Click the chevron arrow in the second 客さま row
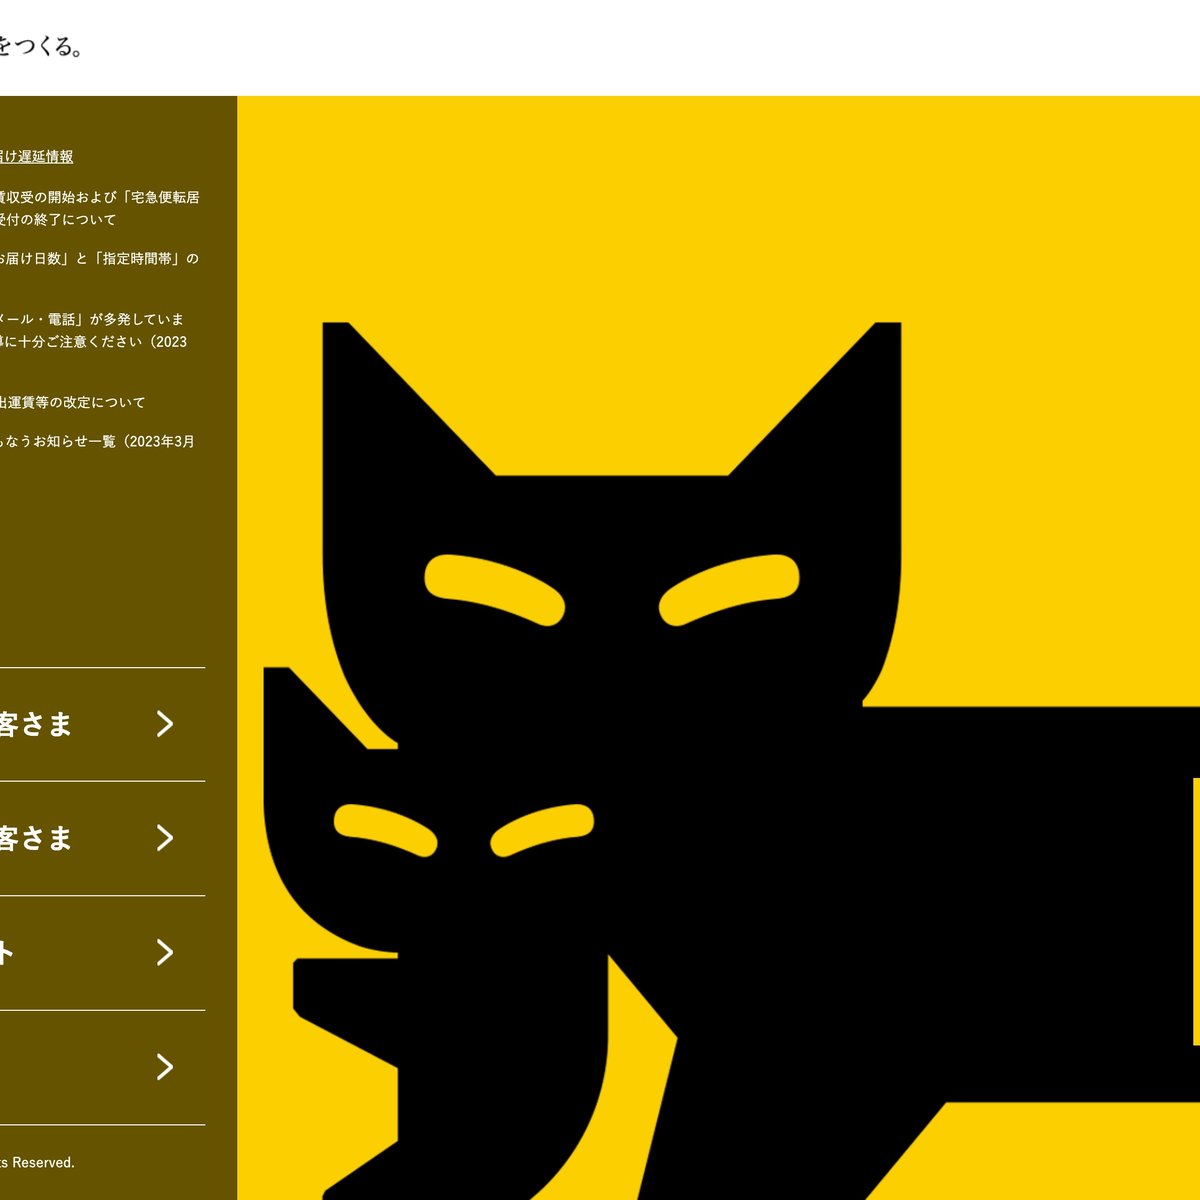Viewport: 1200px width, 1200px height. (x=165, y=838)
